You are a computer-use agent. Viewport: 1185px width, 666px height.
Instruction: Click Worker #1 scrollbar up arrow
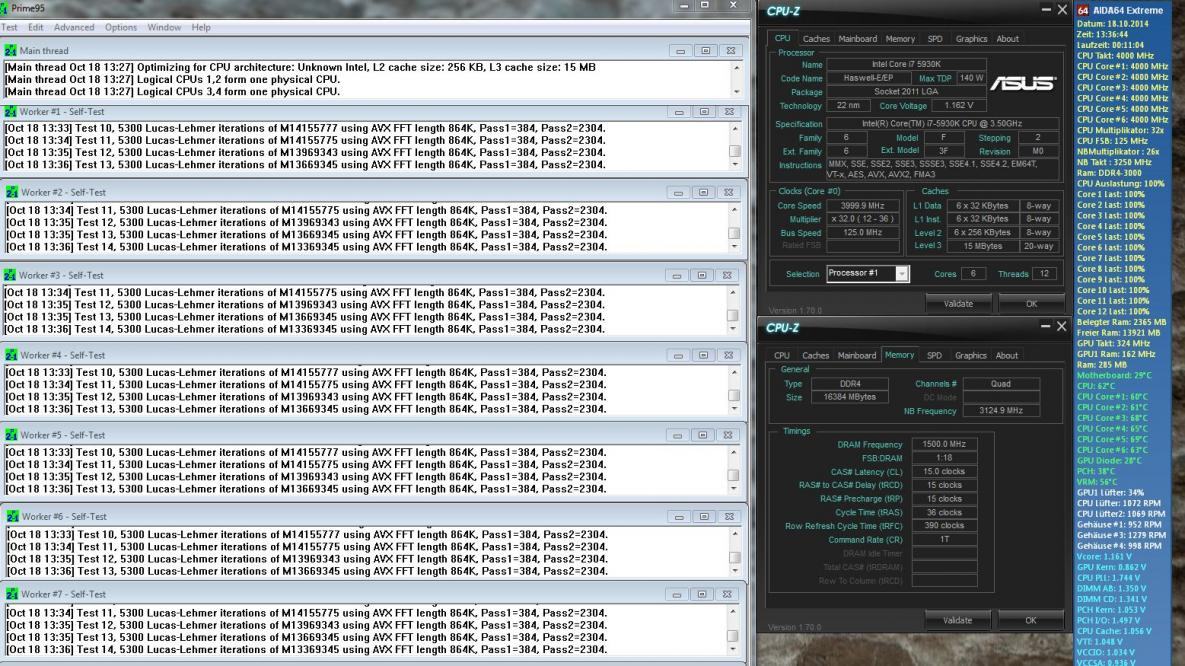(735, 129)
